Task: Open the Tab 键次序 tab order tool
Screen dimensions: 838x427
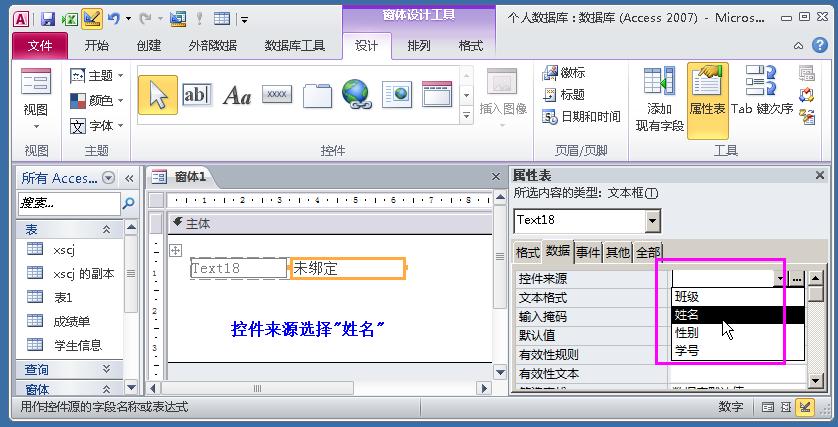Action: click(762, 91)
